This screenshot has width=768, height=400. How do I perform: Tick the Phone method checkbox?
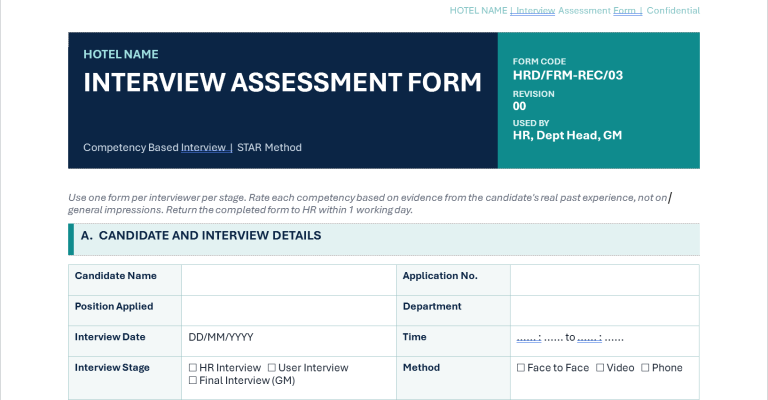[645, 368]
